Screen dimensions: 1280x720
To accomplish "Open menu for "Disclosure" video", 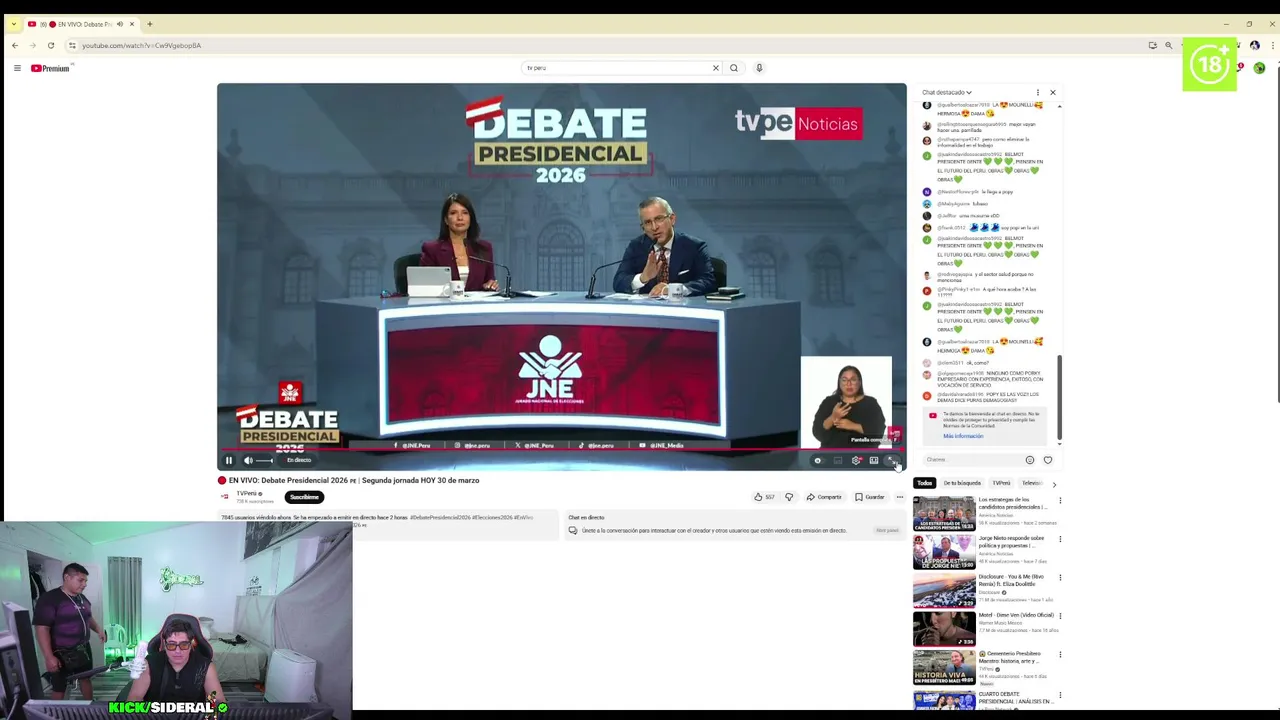I will (1060, 578).
